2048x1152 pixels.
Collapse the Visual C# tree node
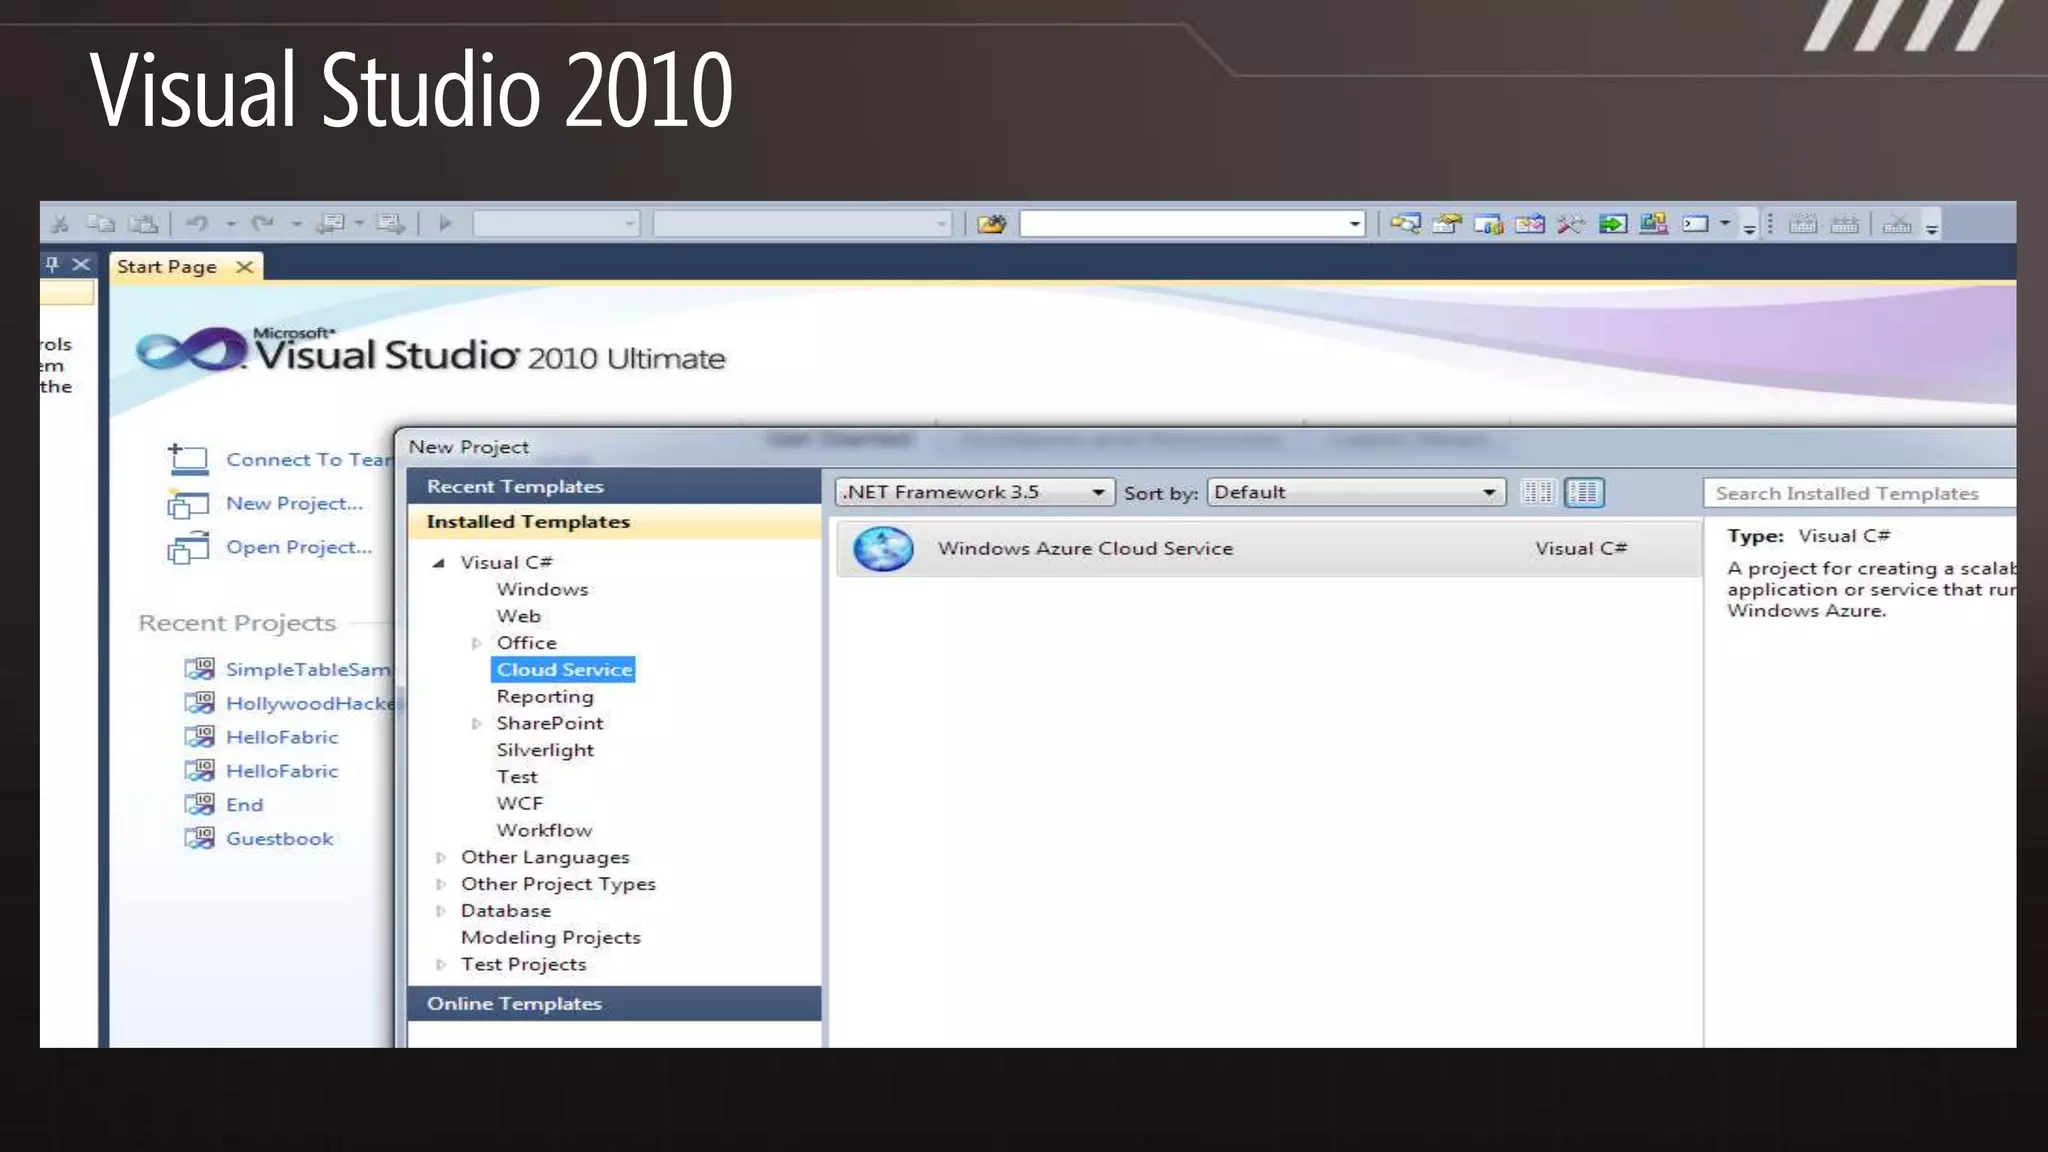click(438, 563)
